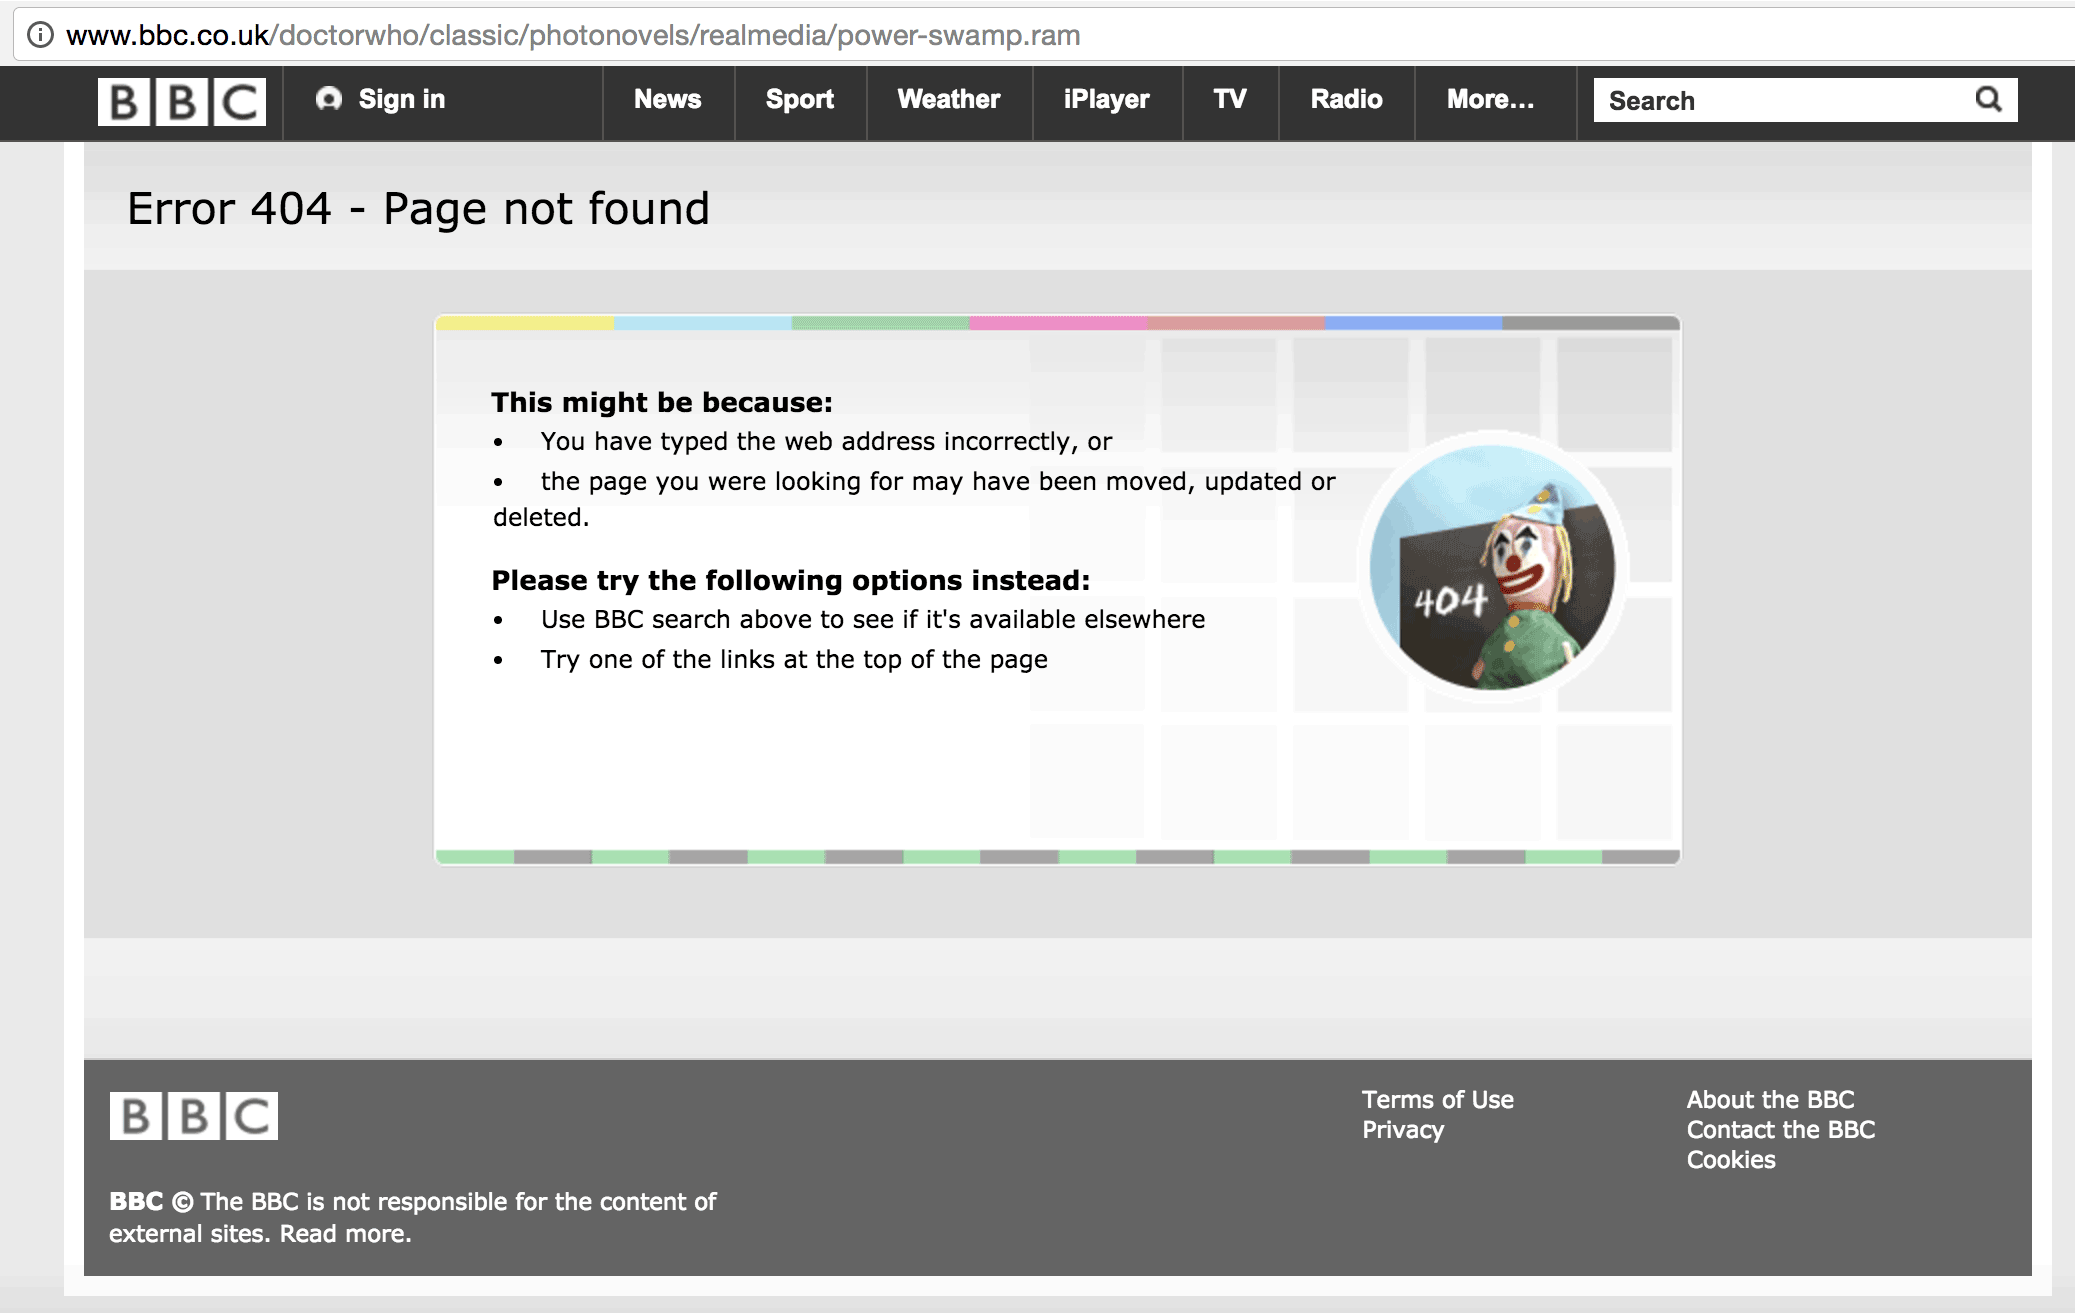Open the Contact the BBC link
2075x1313 pixels.
pyautogui.click(x=1780, y=1130)
